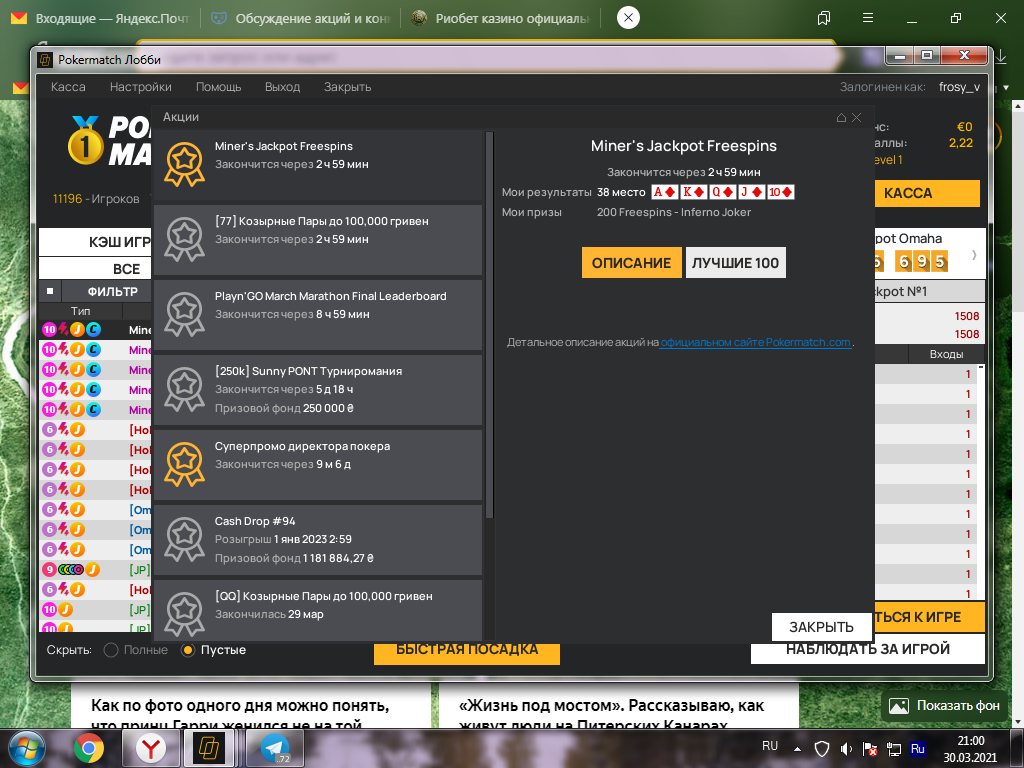Select Полные radio button
Image resolution: width=1024 pixels, height=768 pixels.
point(111,650)
